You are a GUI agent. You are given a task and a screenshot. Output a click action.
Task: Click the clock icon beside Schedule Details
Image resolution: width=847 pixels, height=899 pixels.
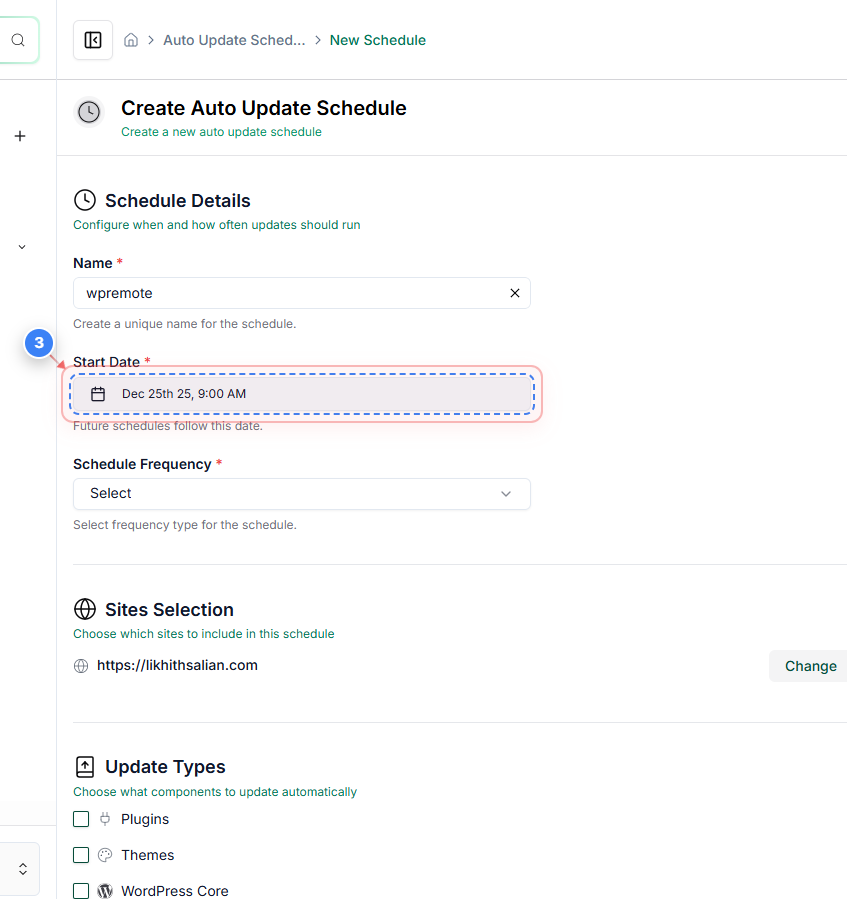coord(85,200)
